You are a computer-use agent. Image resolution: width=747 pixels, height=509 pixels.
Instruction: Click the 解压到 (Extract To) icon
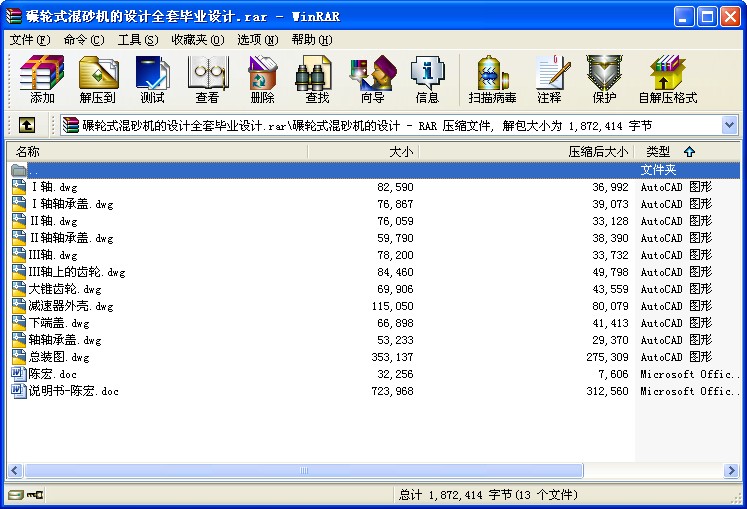[97, 80]
